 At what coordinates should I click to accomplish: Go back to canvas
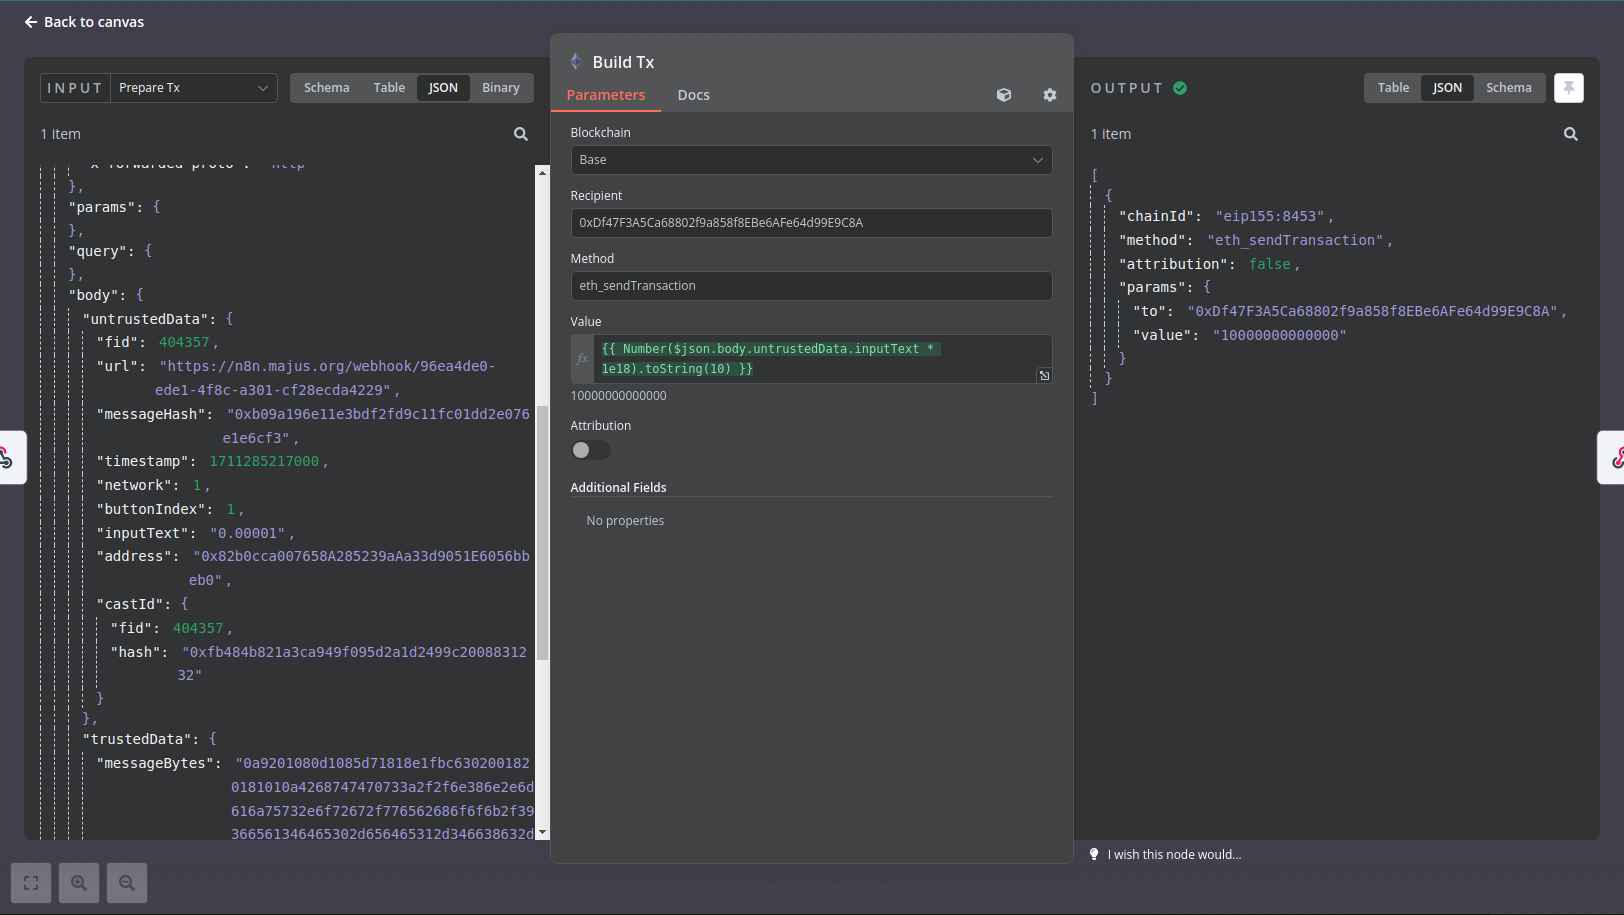[84, 22]
